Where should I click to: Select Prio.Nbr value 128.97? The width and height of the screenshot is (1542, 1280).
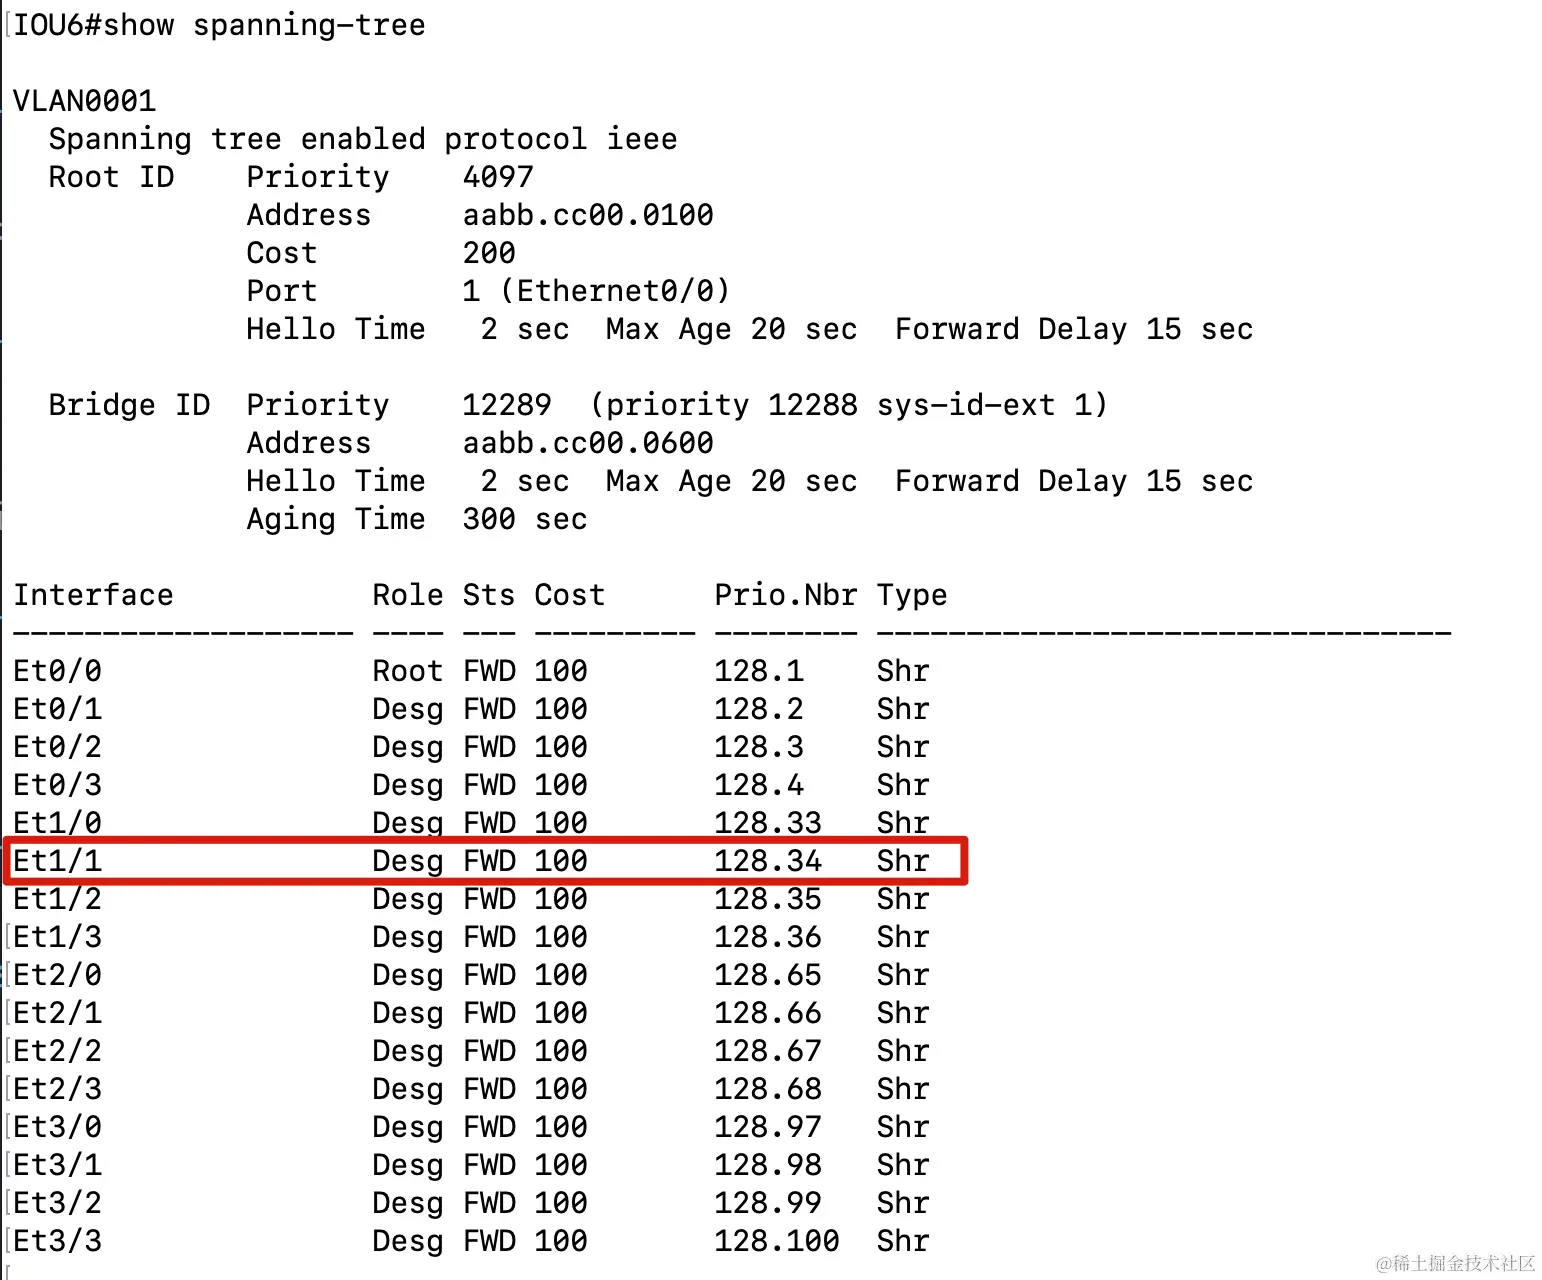[x=768, y=1127]
